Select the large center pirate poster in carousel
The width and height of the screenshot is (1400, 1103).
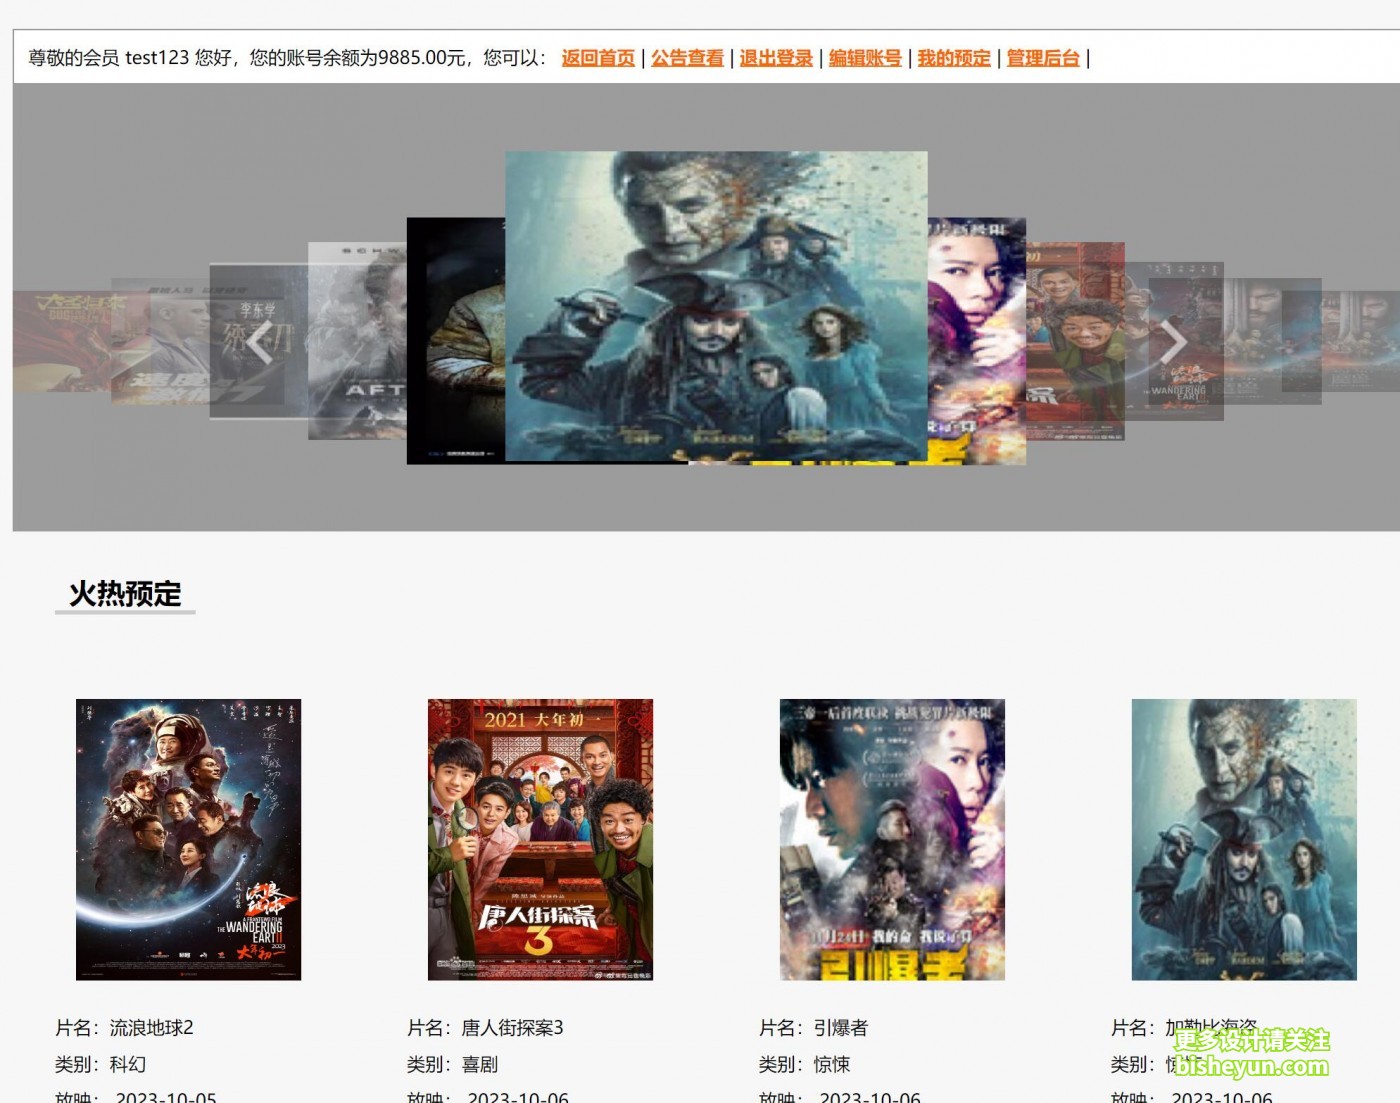716,306
